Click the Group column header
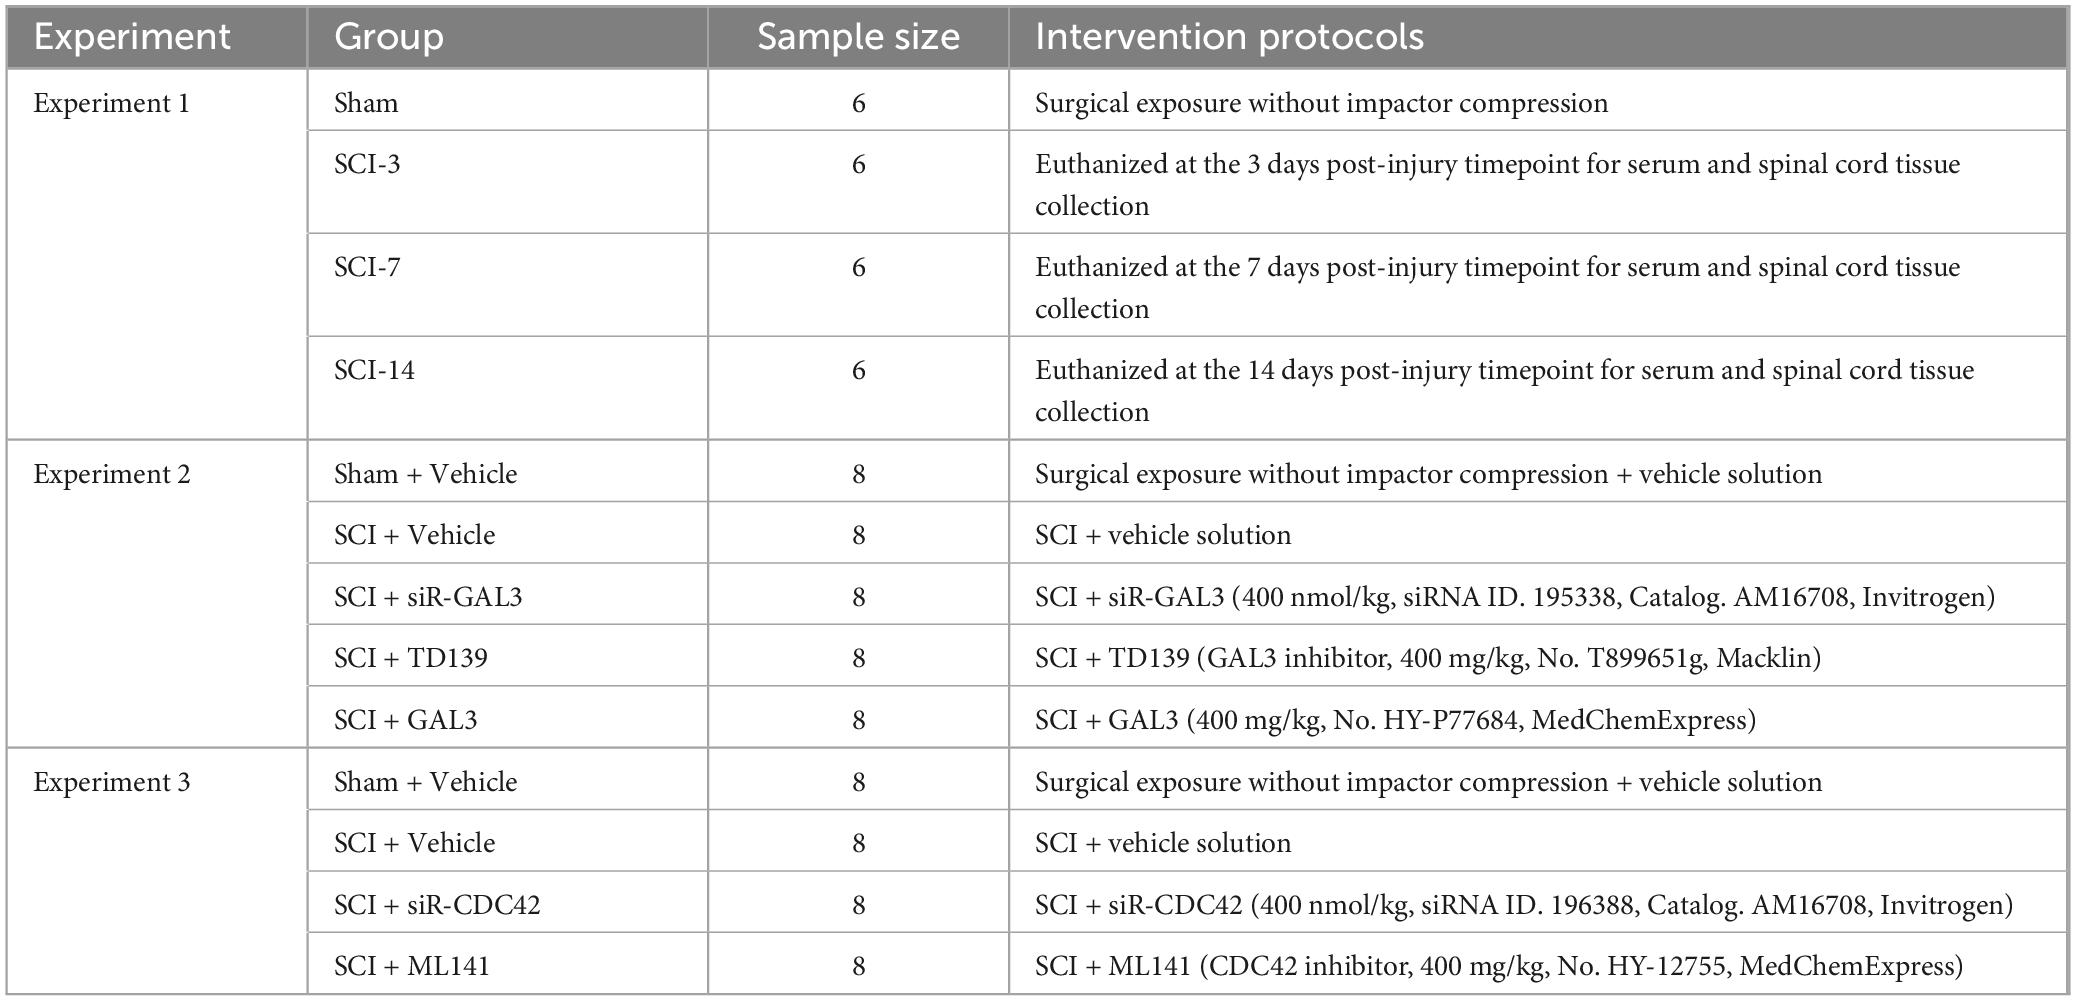The width and height of the screenshot is (2076, 1001). point(389,37)
